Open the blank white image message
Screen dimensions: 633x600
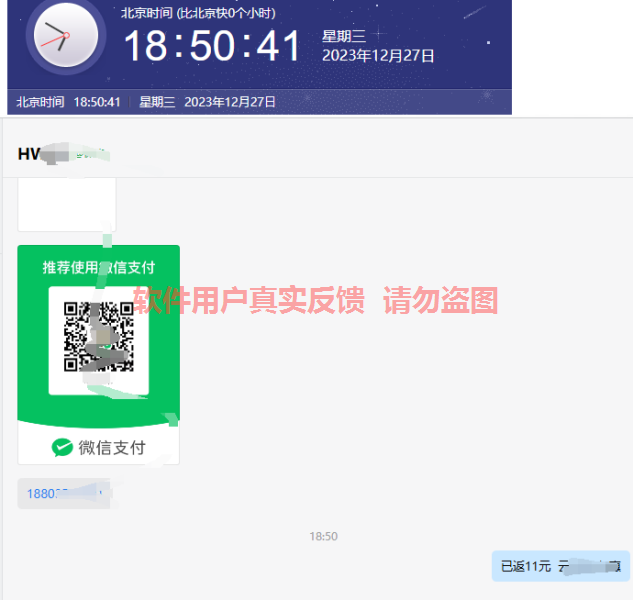tap(67, 205)
